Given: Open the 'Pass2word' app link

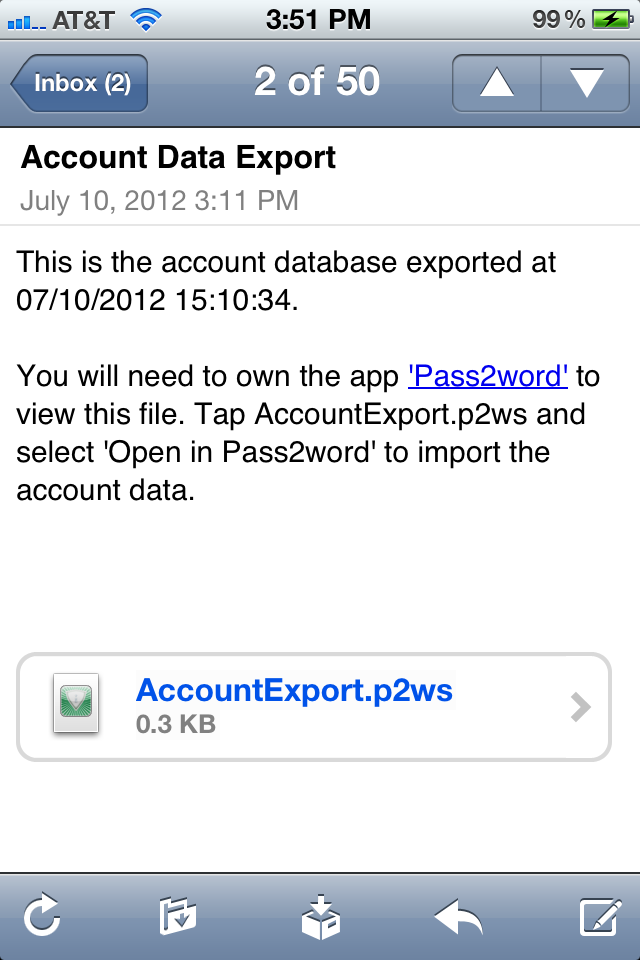Looking at the screenshot, I should tap(489, 376).
